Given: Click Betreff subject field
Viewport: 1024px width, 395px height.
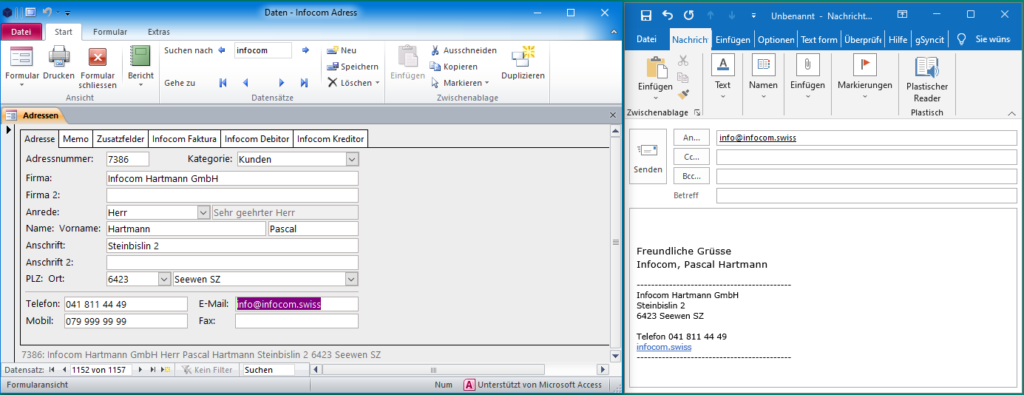Looking at the screenshot, I should pos(866,195).
